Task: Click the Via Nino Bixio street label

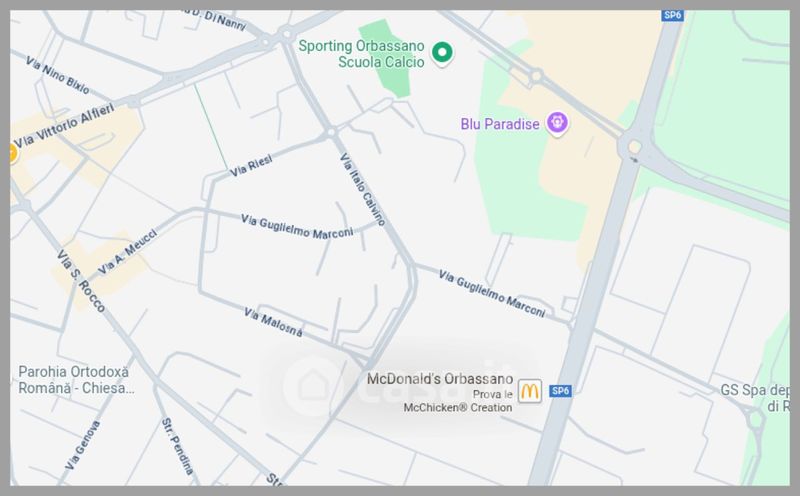Action: click(x=58, y=76)
